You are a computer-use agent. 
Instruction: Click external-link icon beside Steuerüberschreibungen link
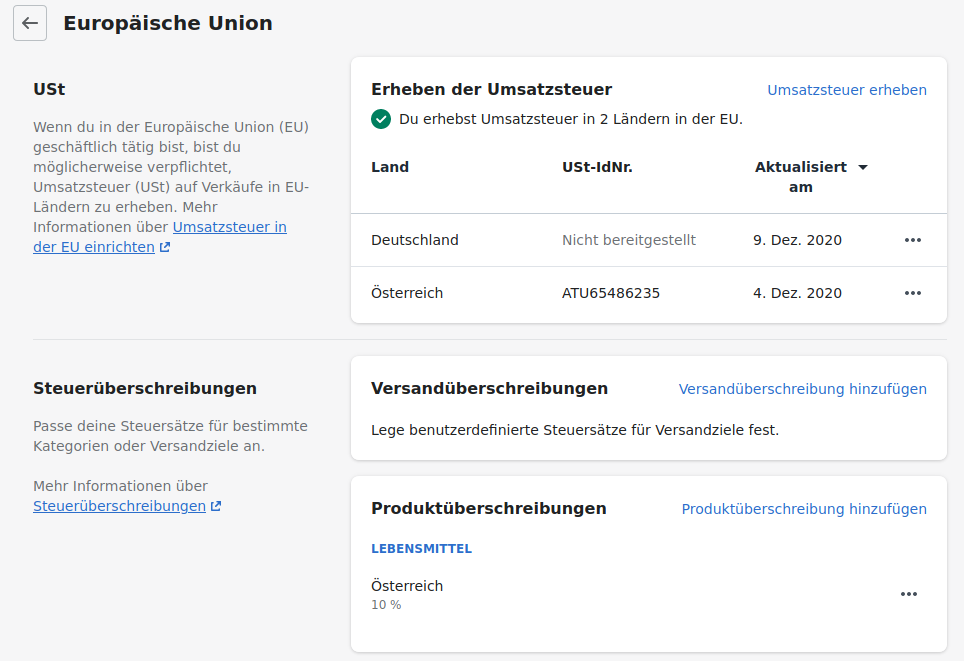tap(216, 506)
